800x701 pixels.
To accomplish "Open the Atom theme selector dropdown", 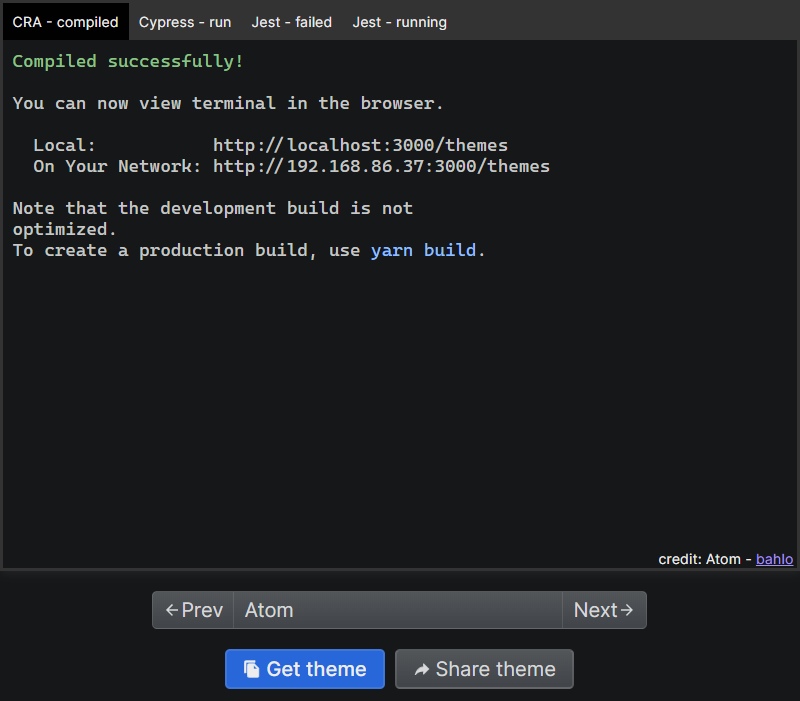I will point(397,610).
